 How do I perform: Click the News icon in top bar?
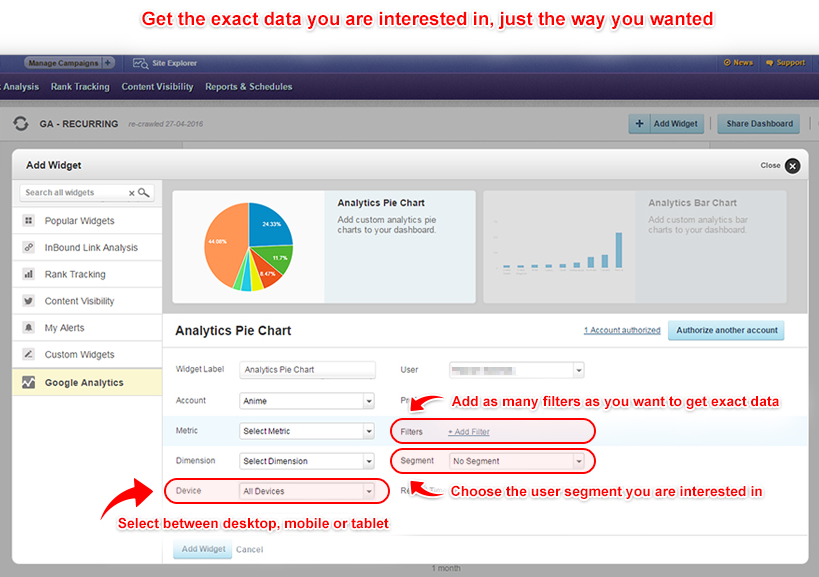click(727, 63)
